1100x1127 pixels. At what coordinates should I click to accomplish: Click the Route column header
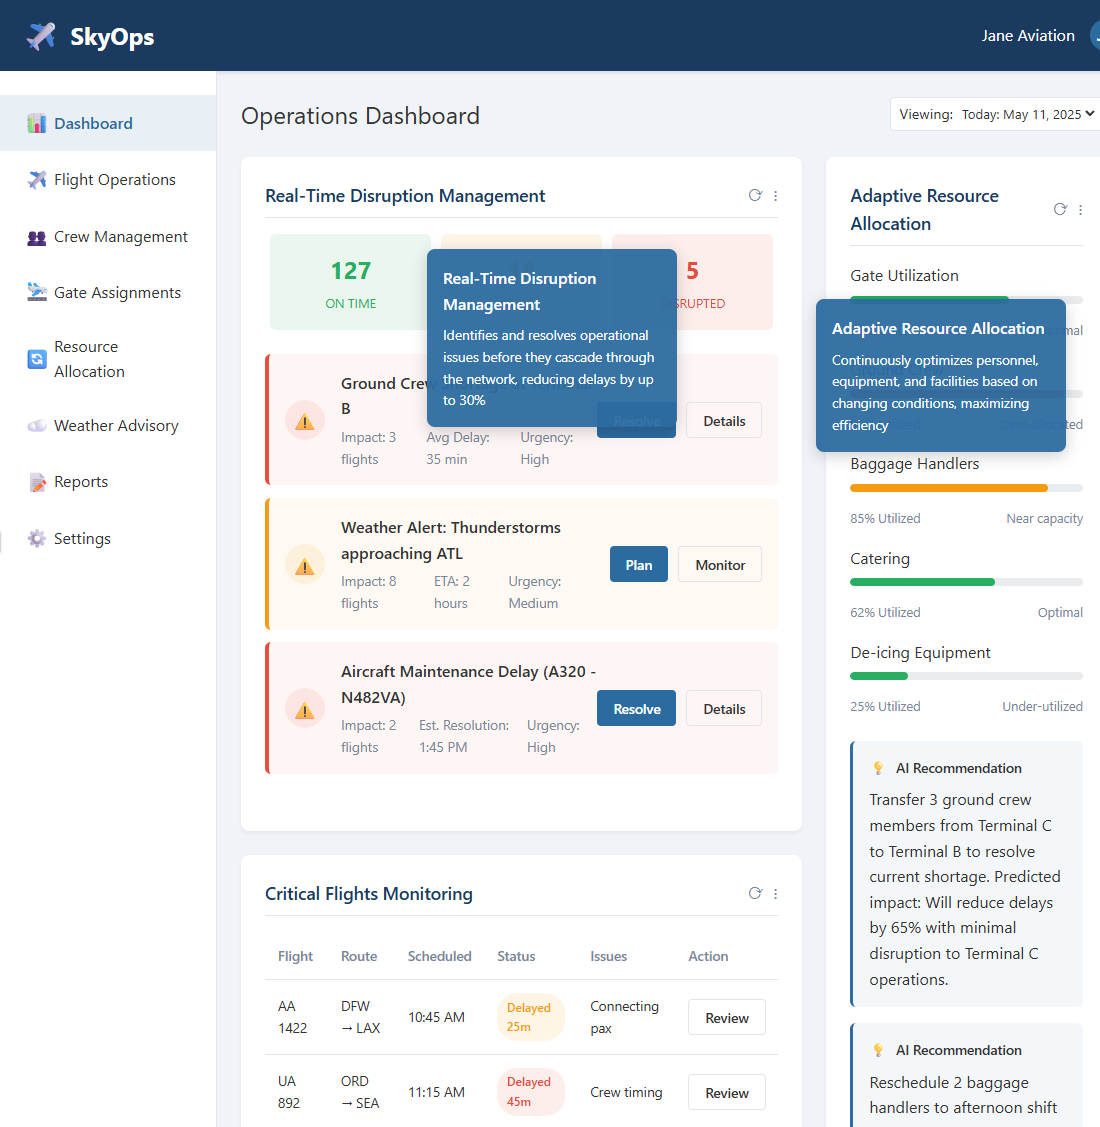[359, 956]
